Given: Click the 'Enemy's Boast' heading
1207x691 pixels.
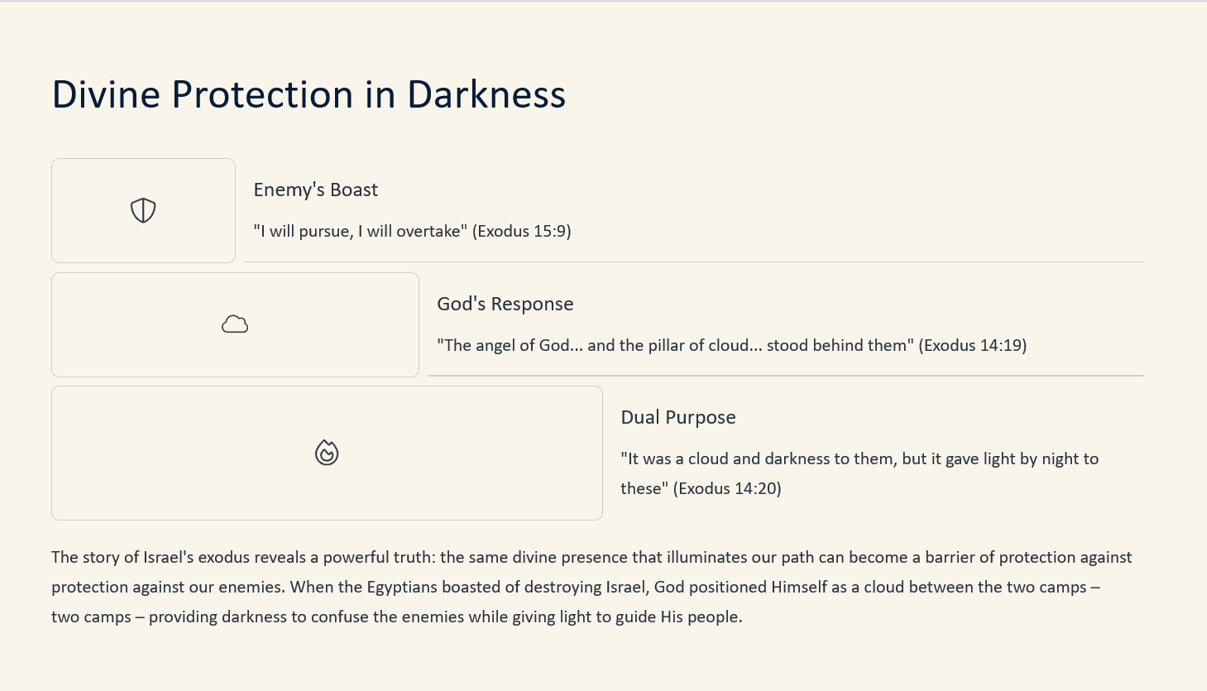Looking at the screenshot, I should click(x=316, y=190).
